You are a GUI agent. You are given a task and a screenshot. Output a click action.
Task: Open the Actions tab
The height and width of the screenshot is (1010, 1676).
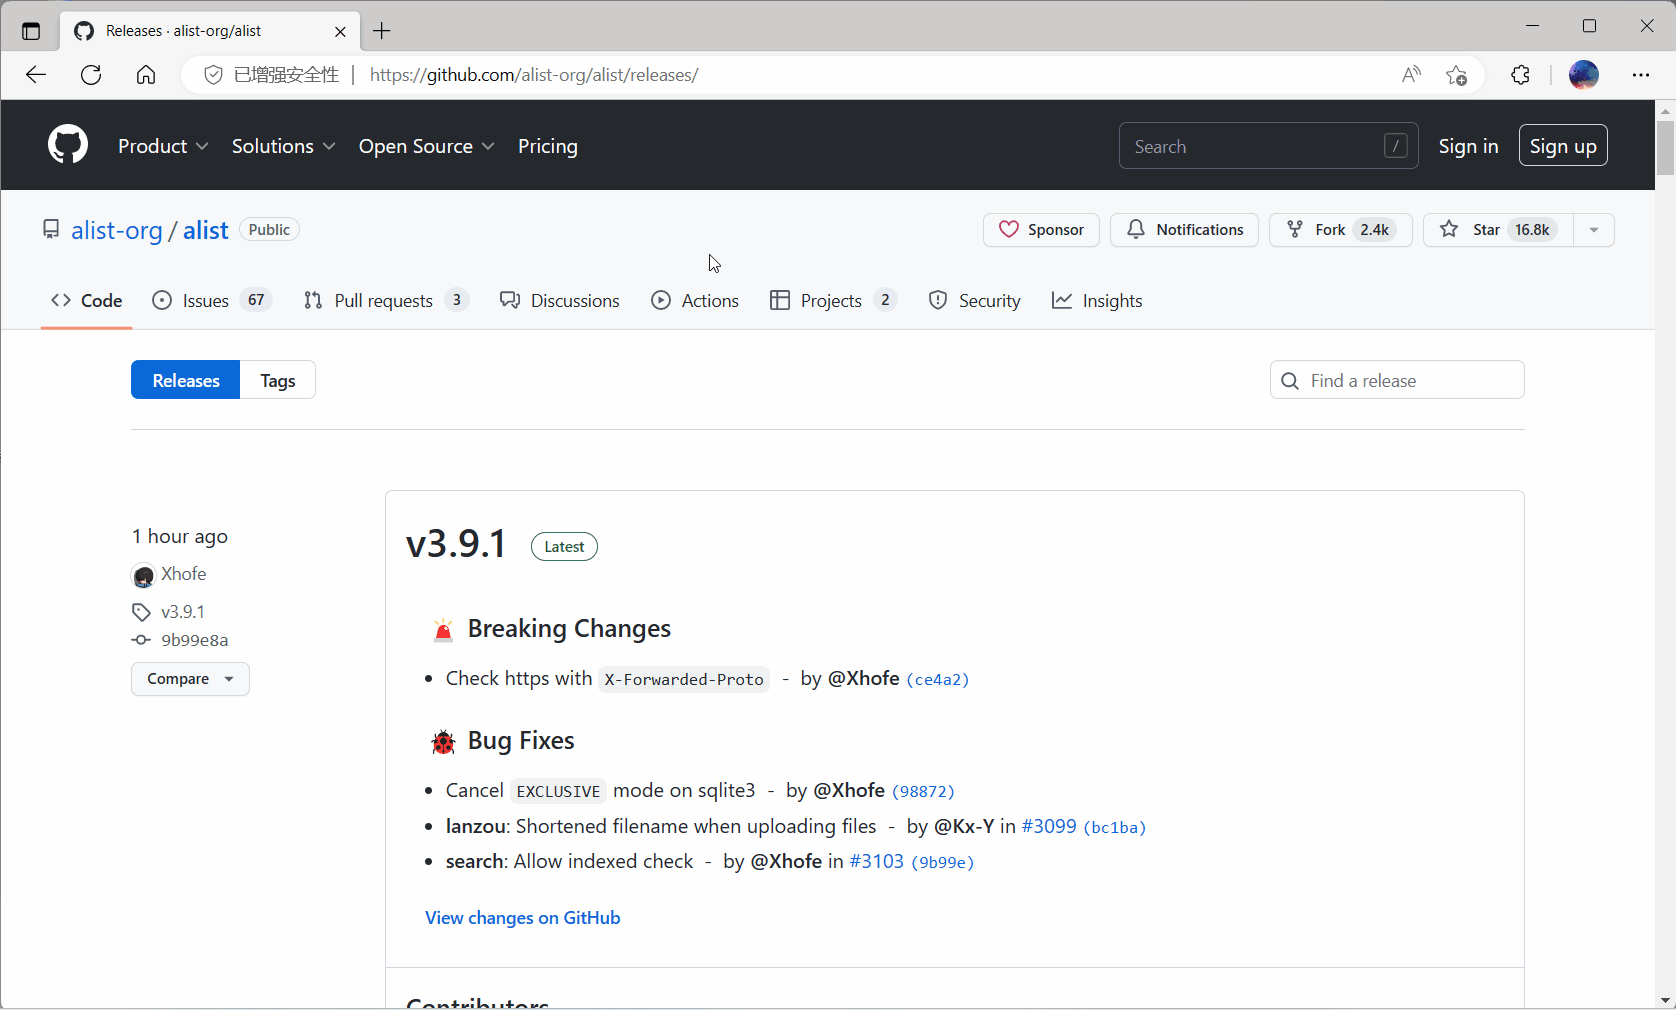695,301
